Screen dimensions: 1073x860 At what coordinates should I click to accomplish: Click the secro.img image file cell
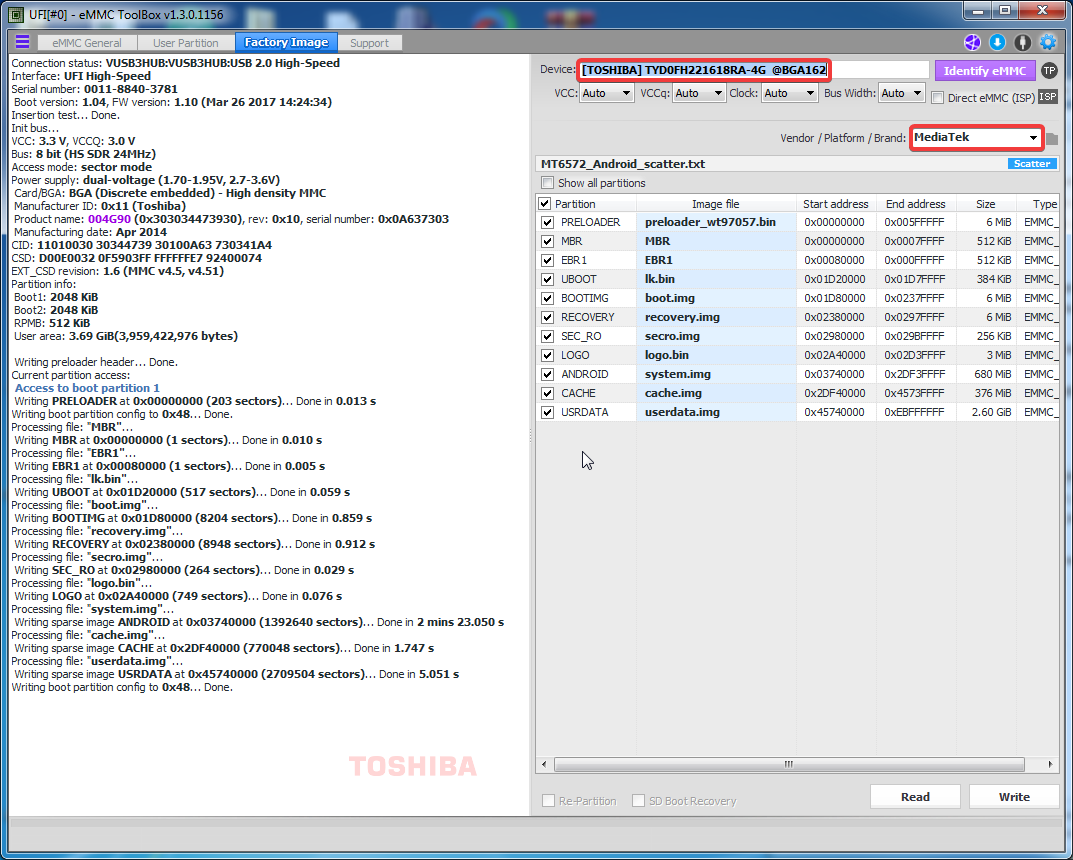pyautogui.click(x=716, y=336)
